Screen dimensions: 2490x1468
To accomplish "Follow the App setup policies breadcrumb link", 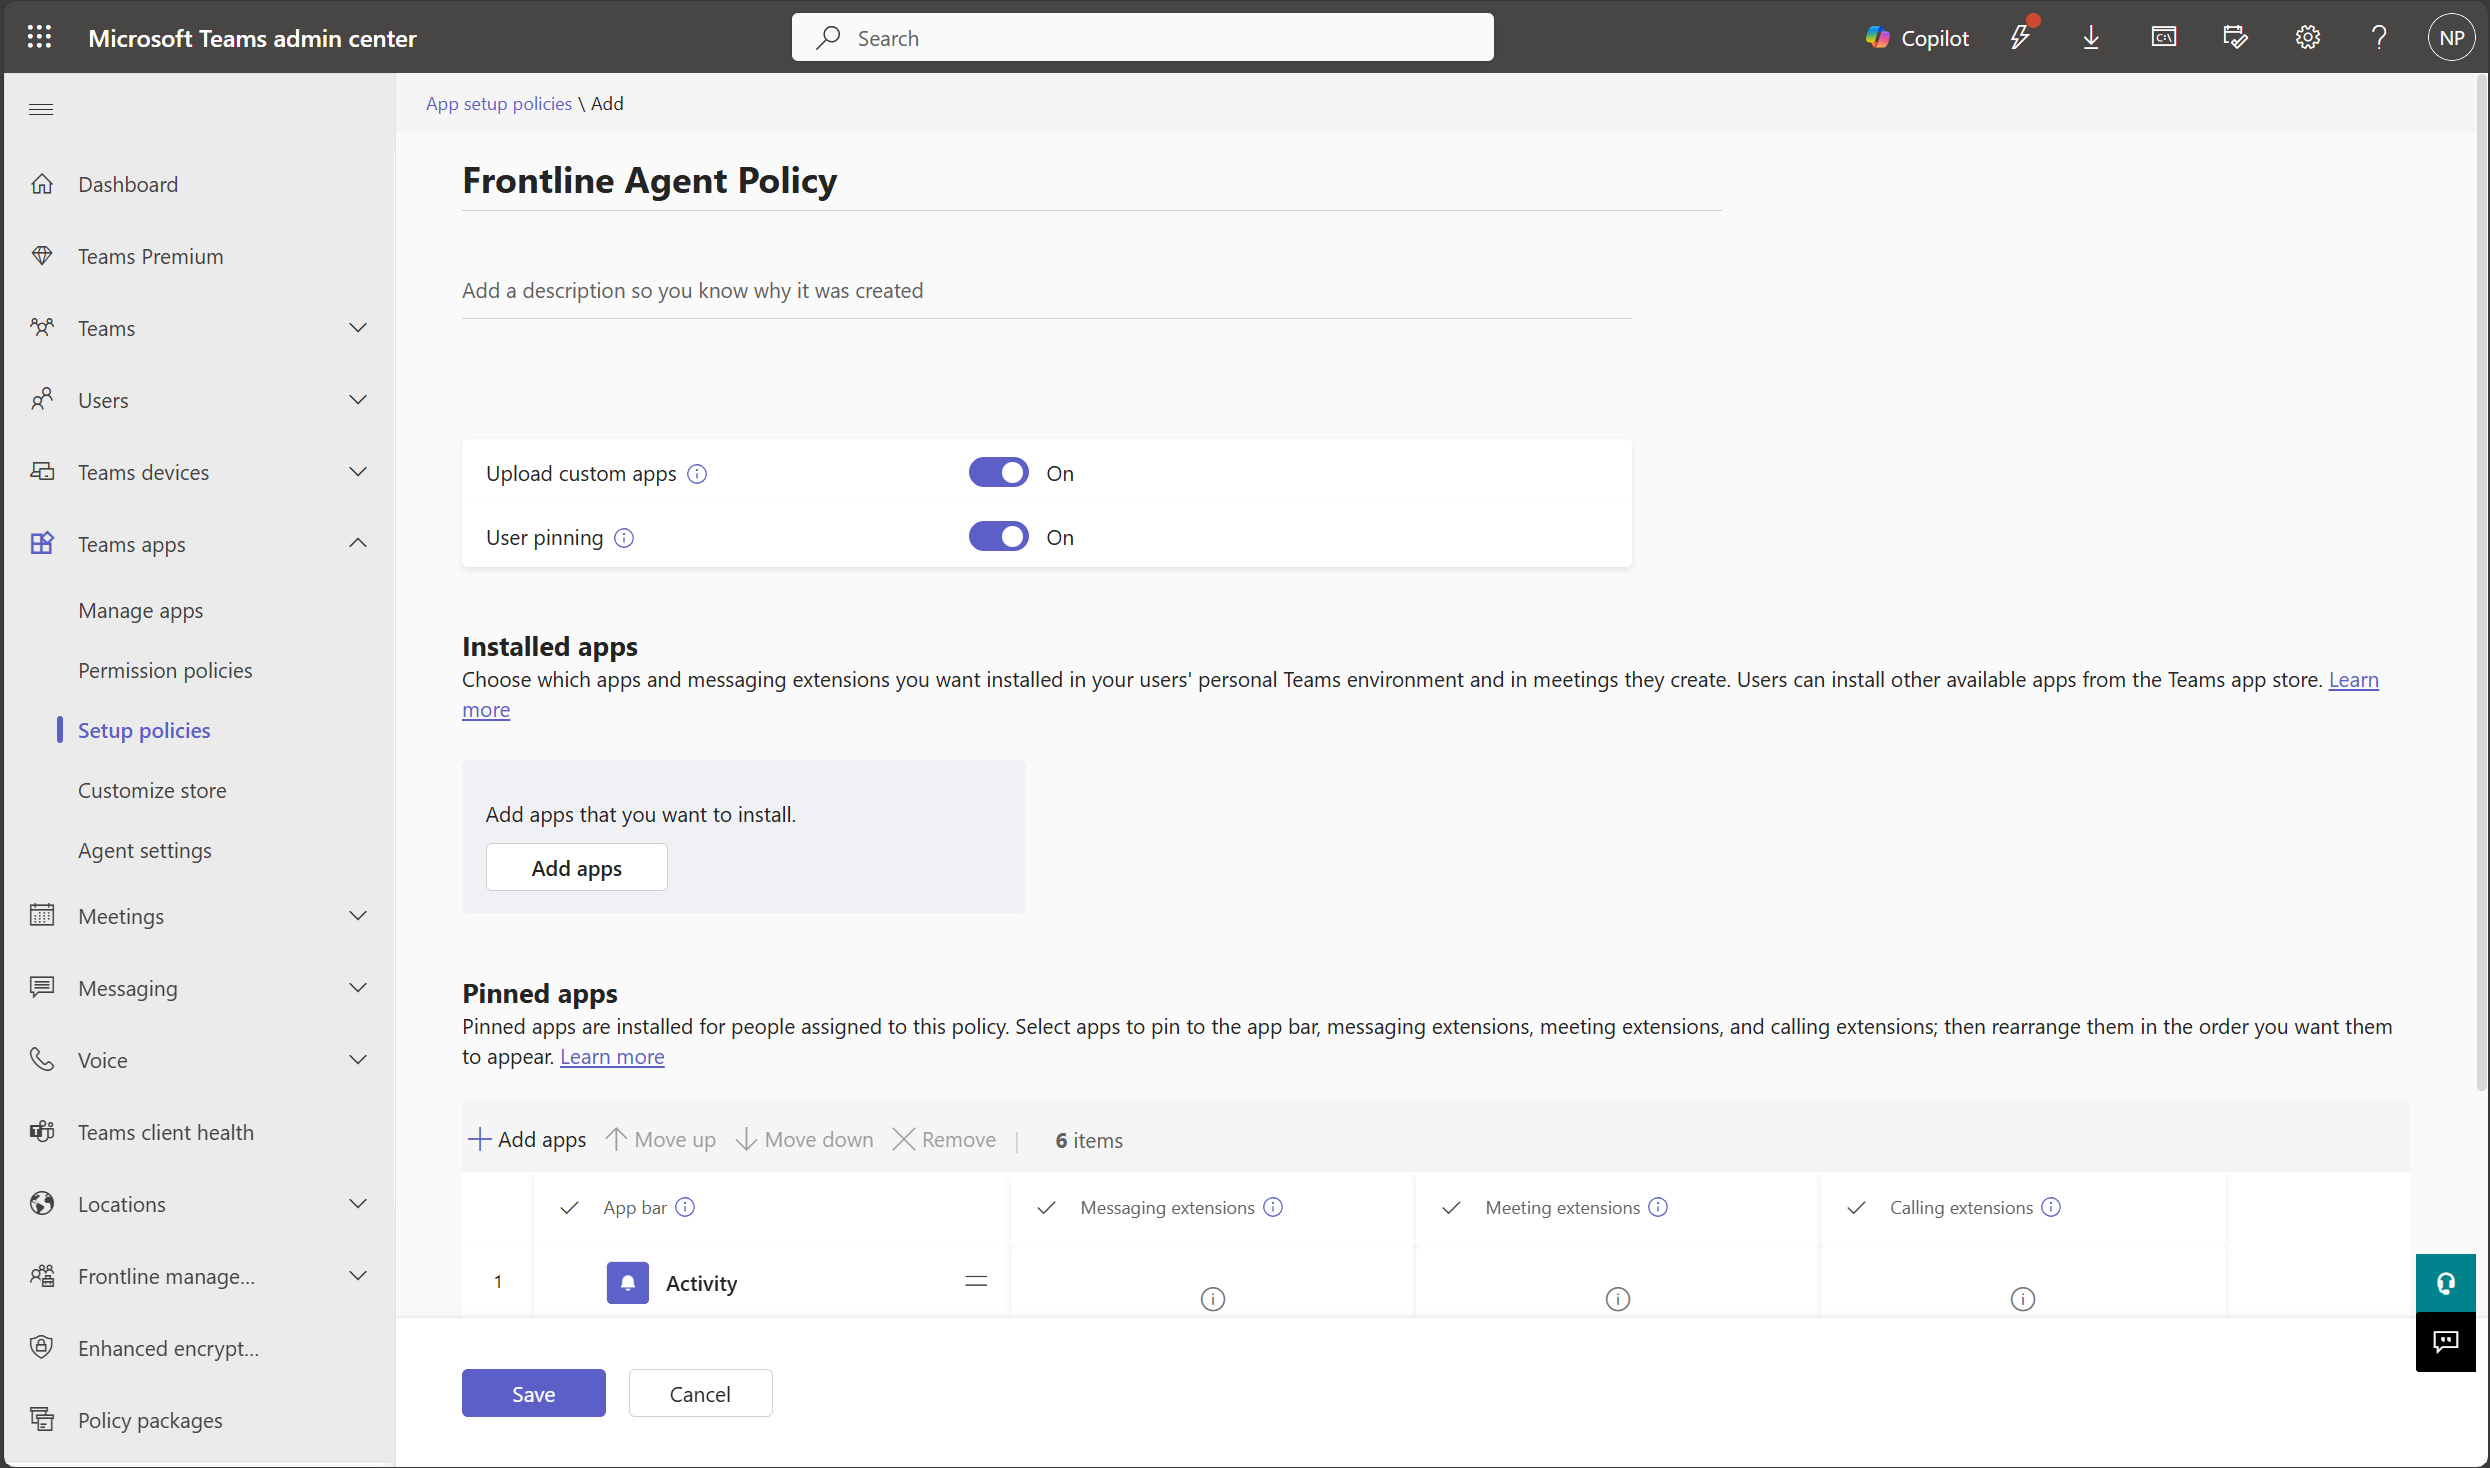I will point(498,103).
